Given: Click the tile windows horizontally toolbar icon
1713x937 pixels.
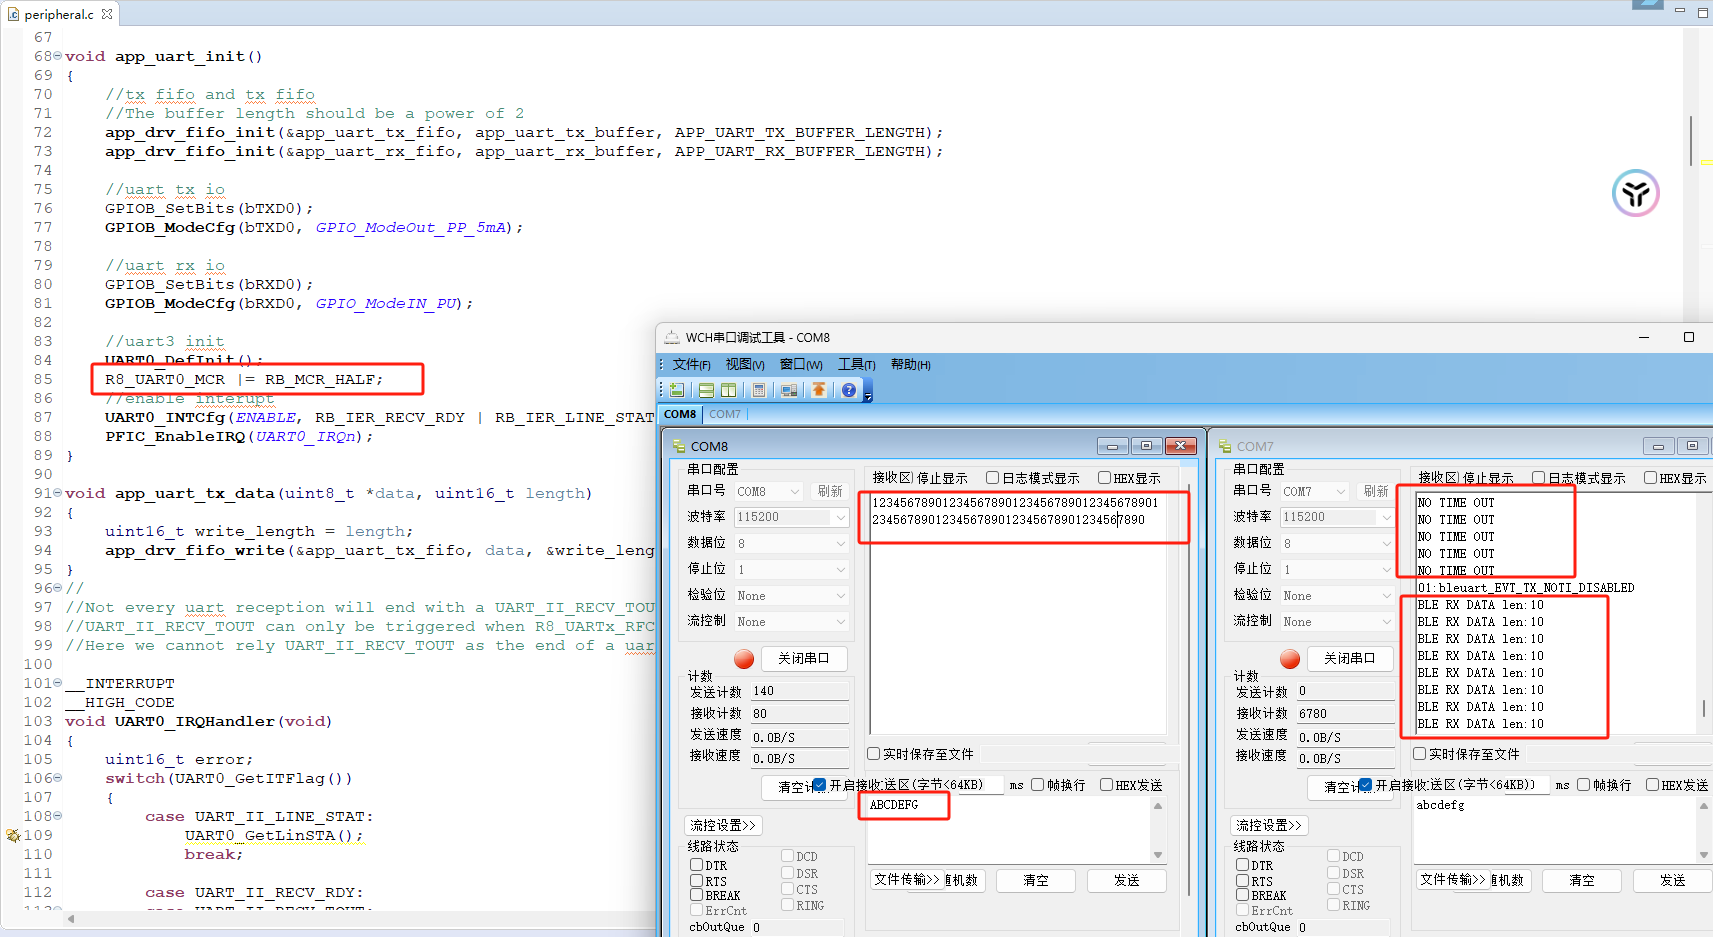Looking at the screenshot, I should click(706, 390).
